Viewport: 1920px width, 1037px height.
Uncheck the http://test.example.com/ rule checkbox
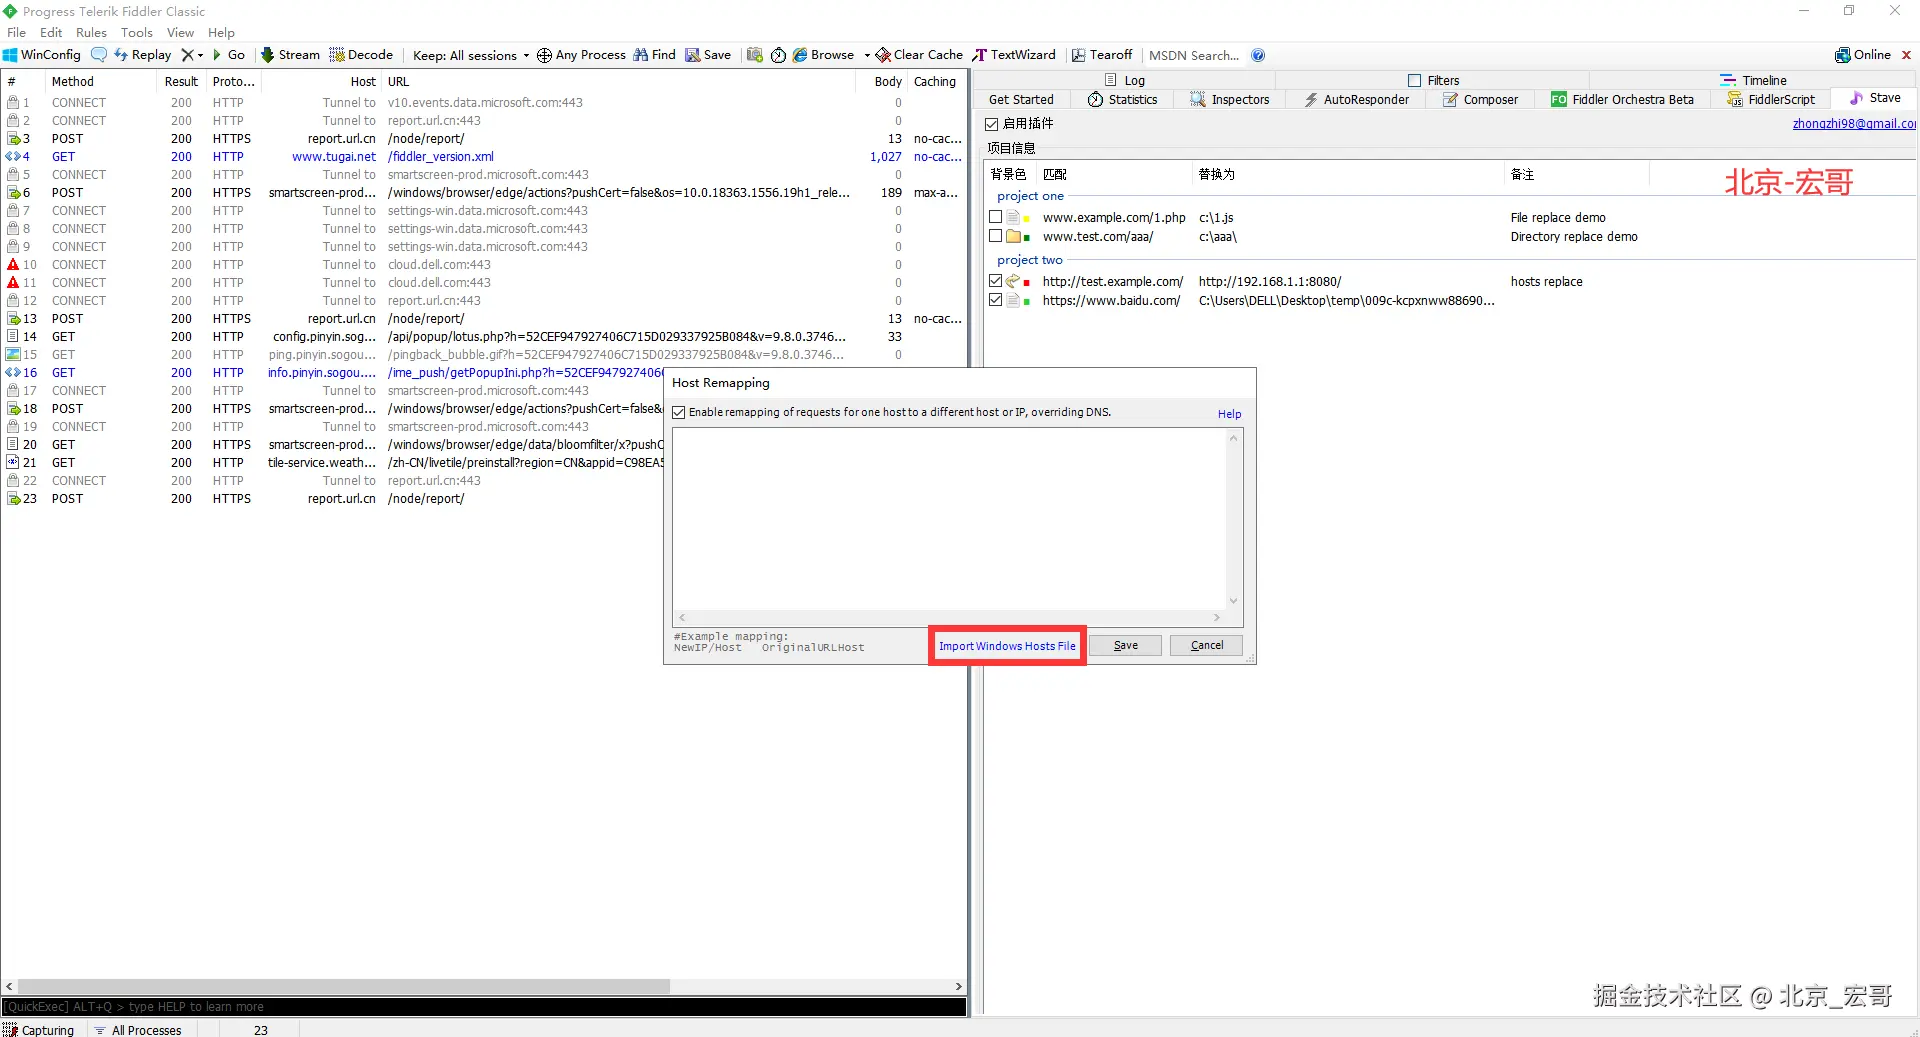tap(995, 281)
